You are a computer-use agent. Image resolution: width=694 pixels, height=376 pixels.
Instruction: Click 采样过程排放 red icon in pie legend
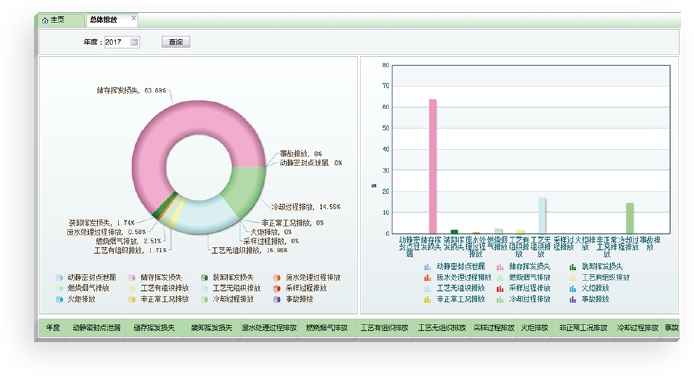277,288
